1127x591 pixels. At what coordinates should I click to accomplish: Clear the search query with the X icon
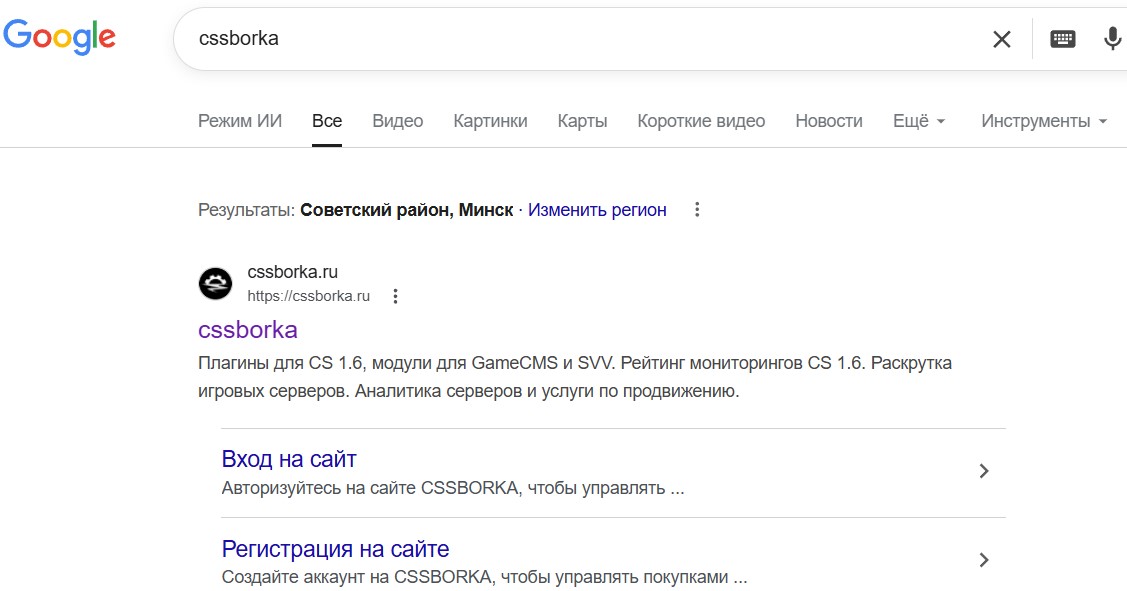click(1000, 38)
